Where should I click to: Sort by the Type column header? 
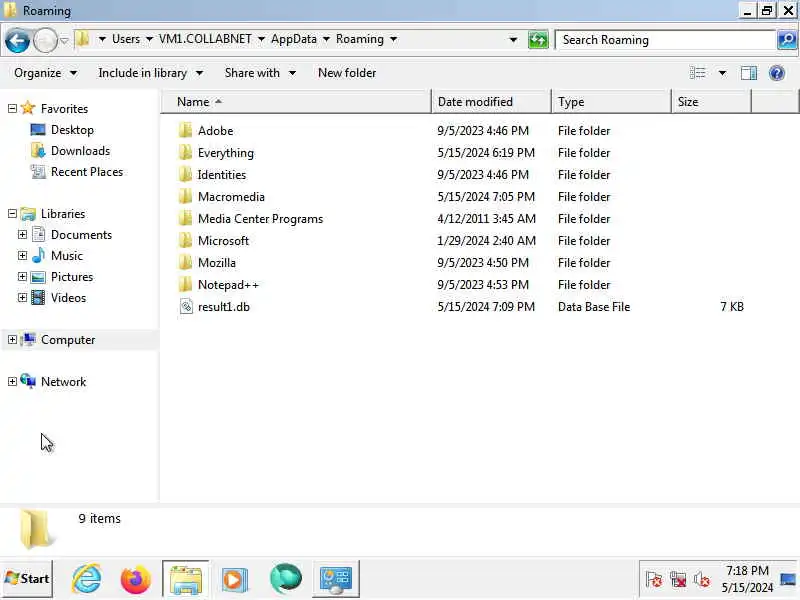[611, 102]
